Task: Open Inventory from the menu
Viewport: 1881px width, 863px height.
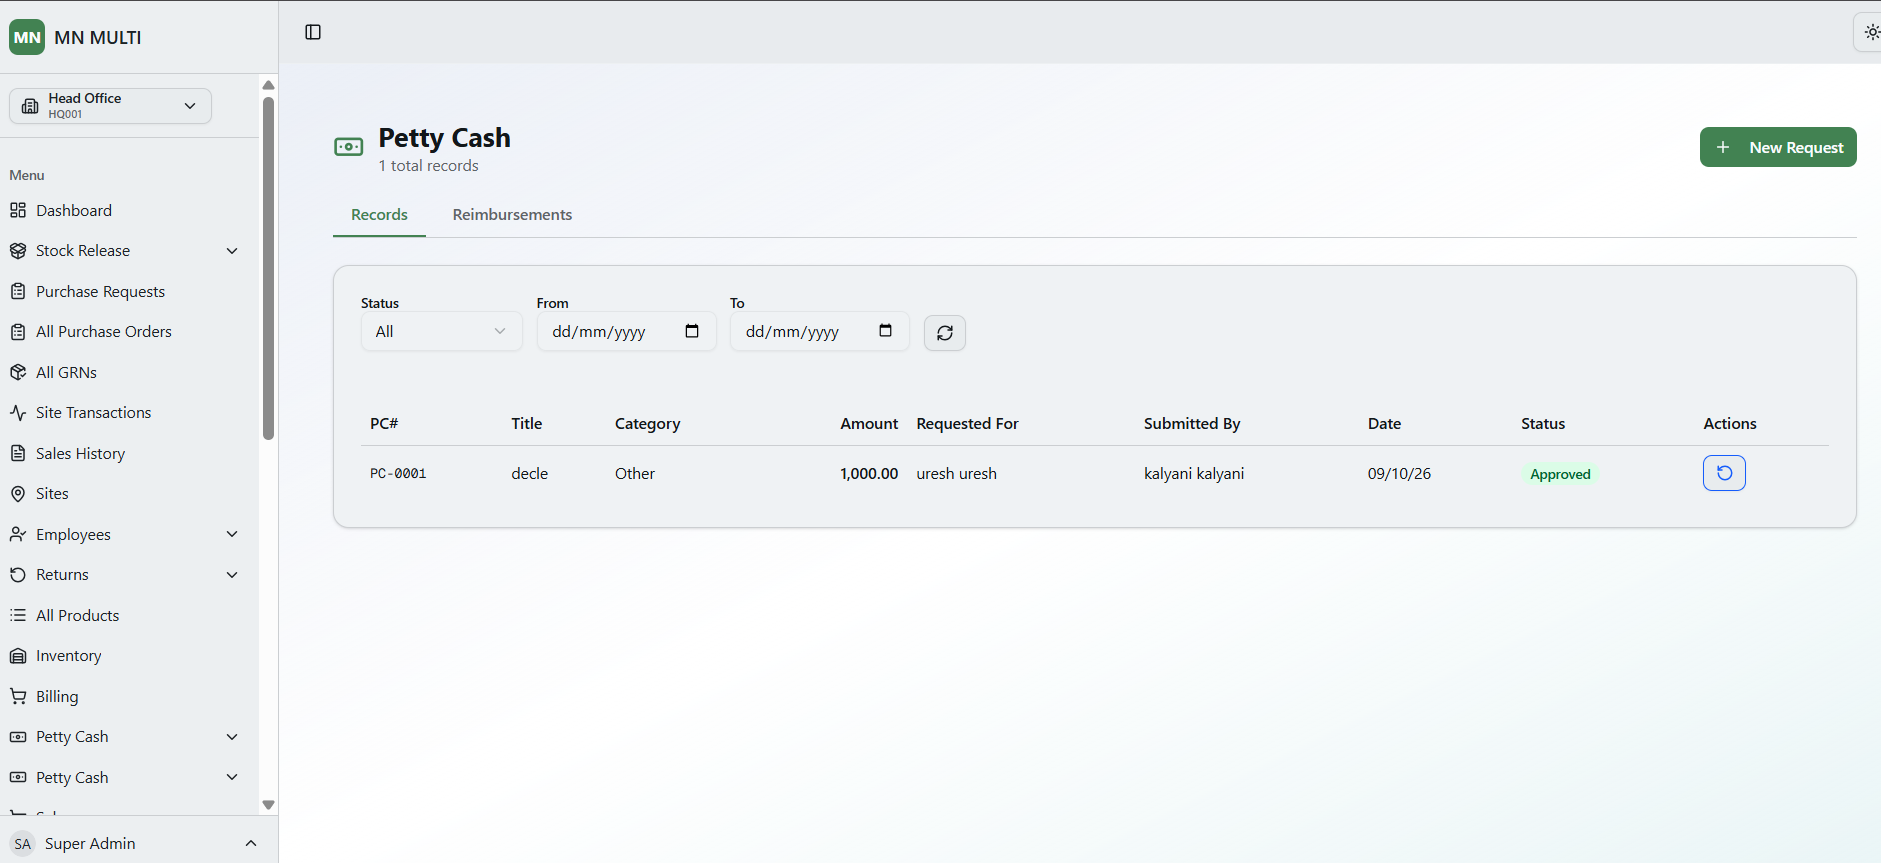Action: (x=68, y=656)
